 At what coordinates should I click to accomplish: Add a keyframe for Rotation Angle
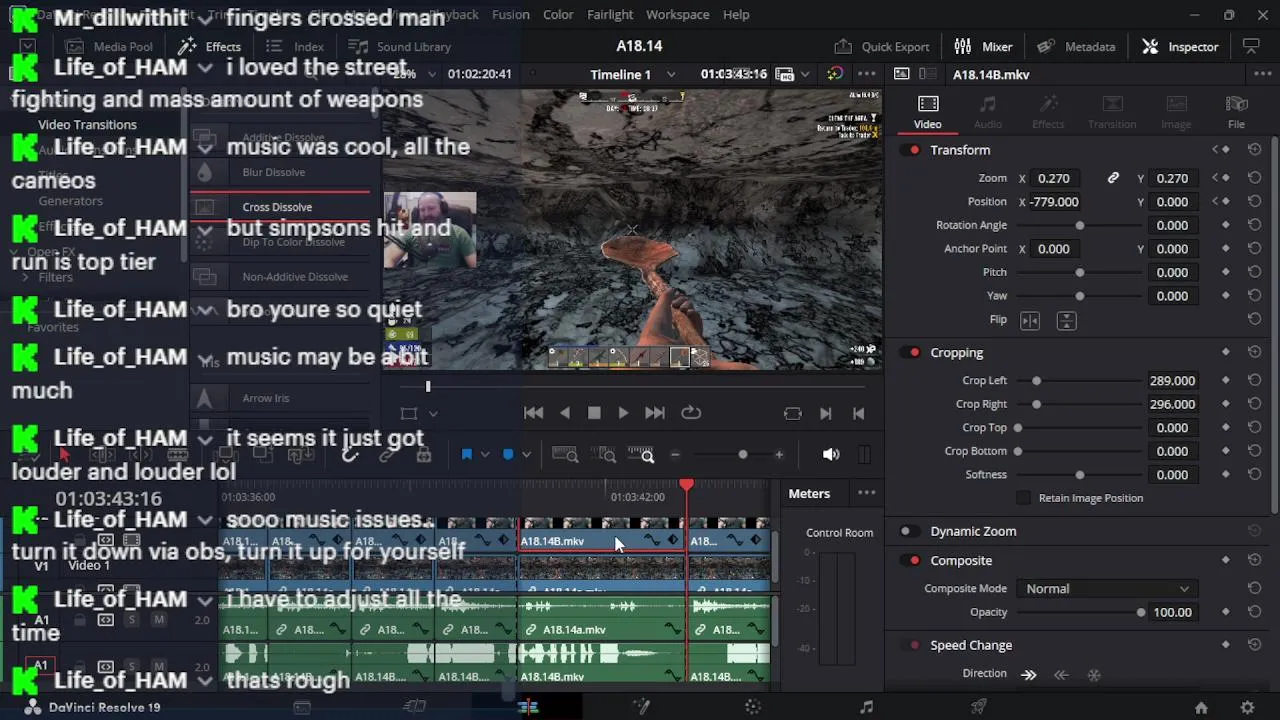coord(1226,225)
